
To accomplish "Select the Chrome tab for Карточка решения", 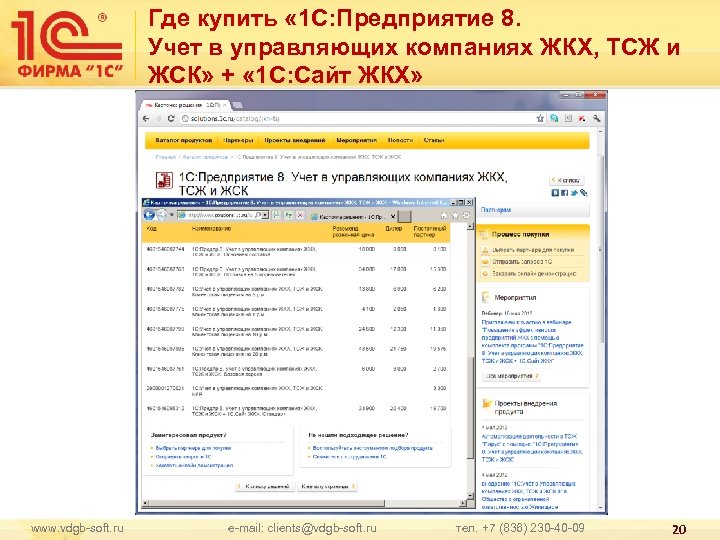I will click(x=186, y=105).
